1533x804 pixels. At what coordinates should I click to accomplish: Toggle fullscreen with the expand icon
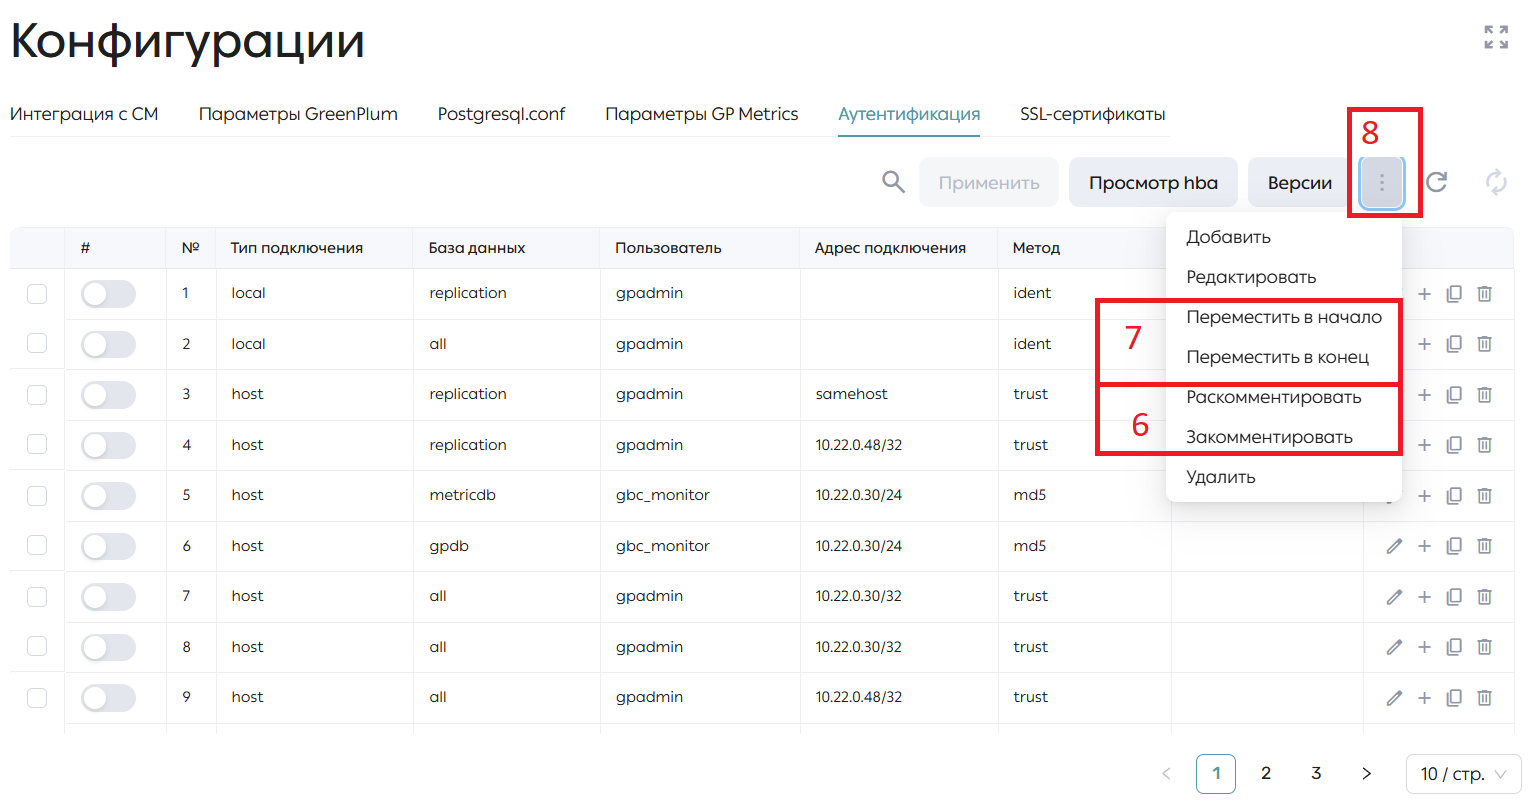click(1496, 37)
